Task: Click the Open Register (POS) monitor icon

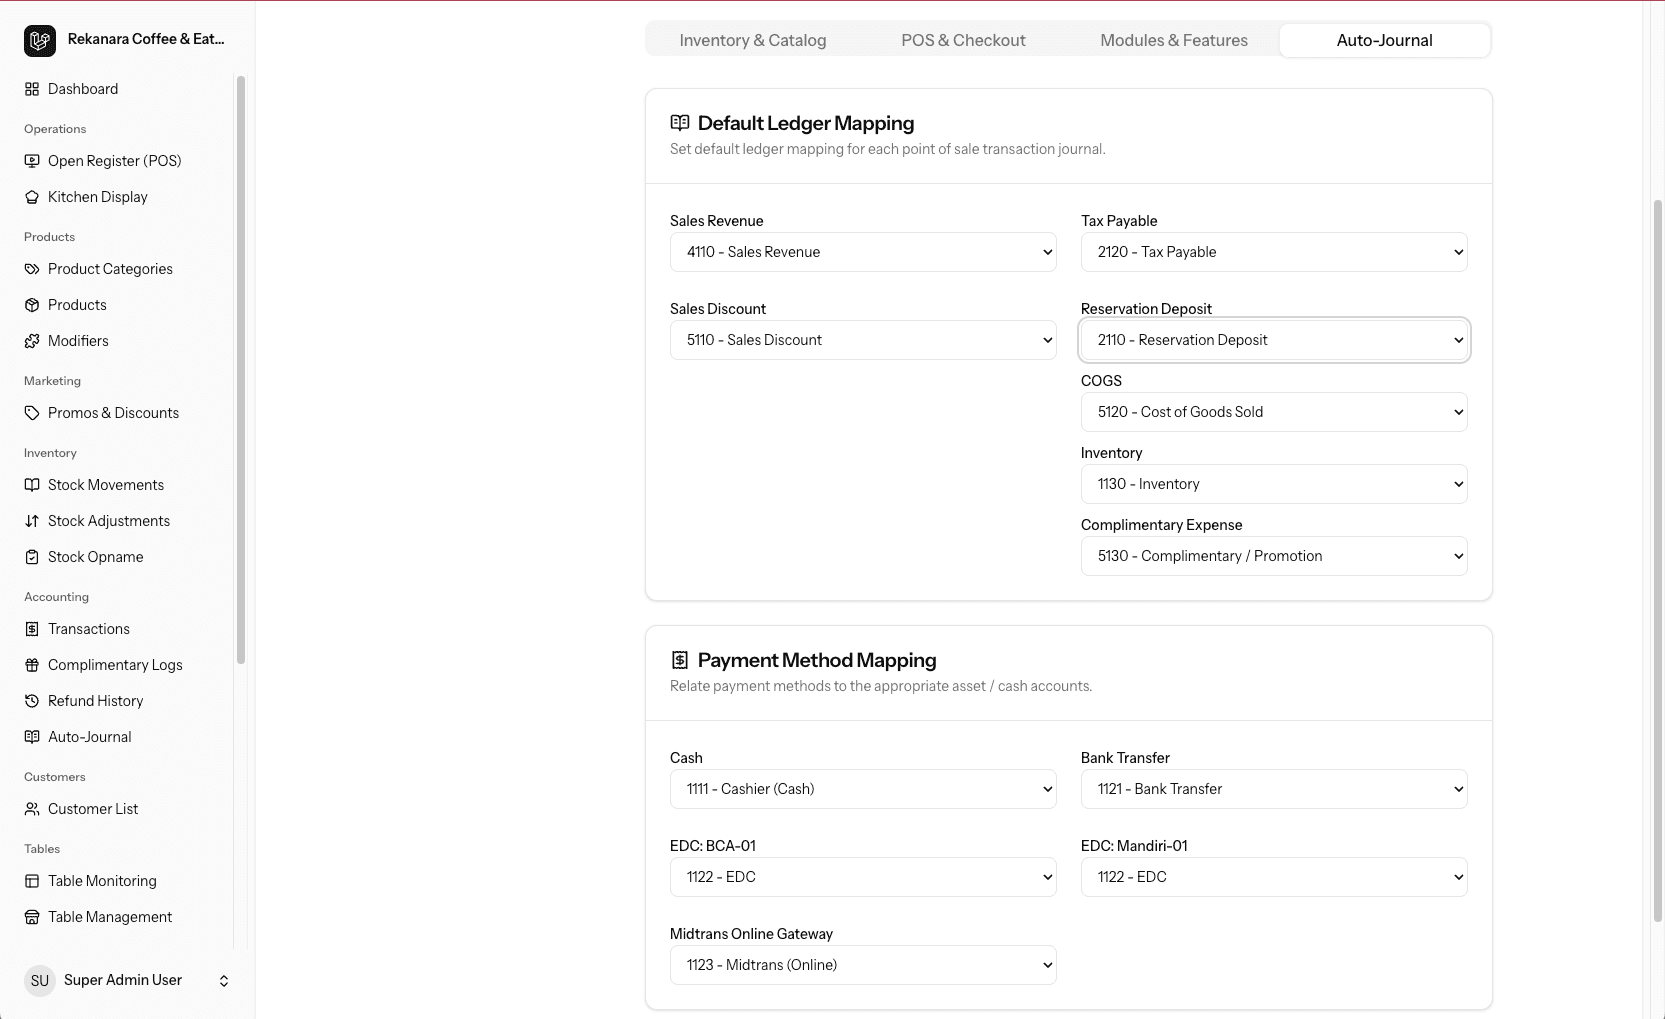Action: [x=32, y=161]
